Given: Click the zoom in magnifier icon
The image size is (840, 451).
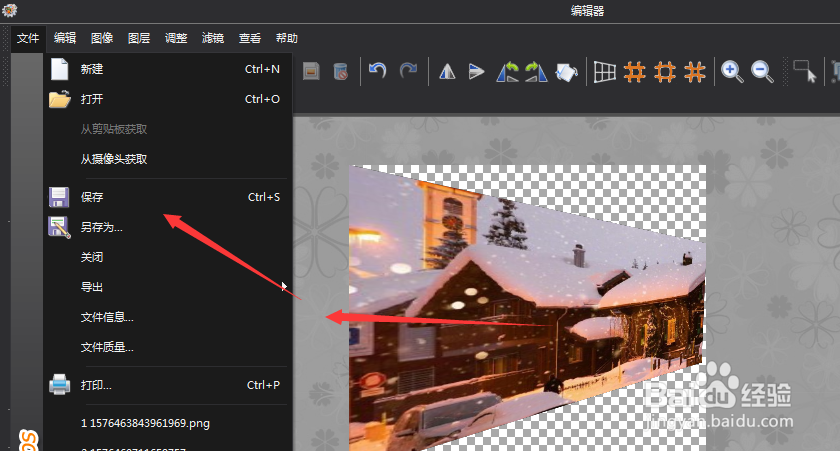Looking at the screenshot, I should tap(732, 72).
